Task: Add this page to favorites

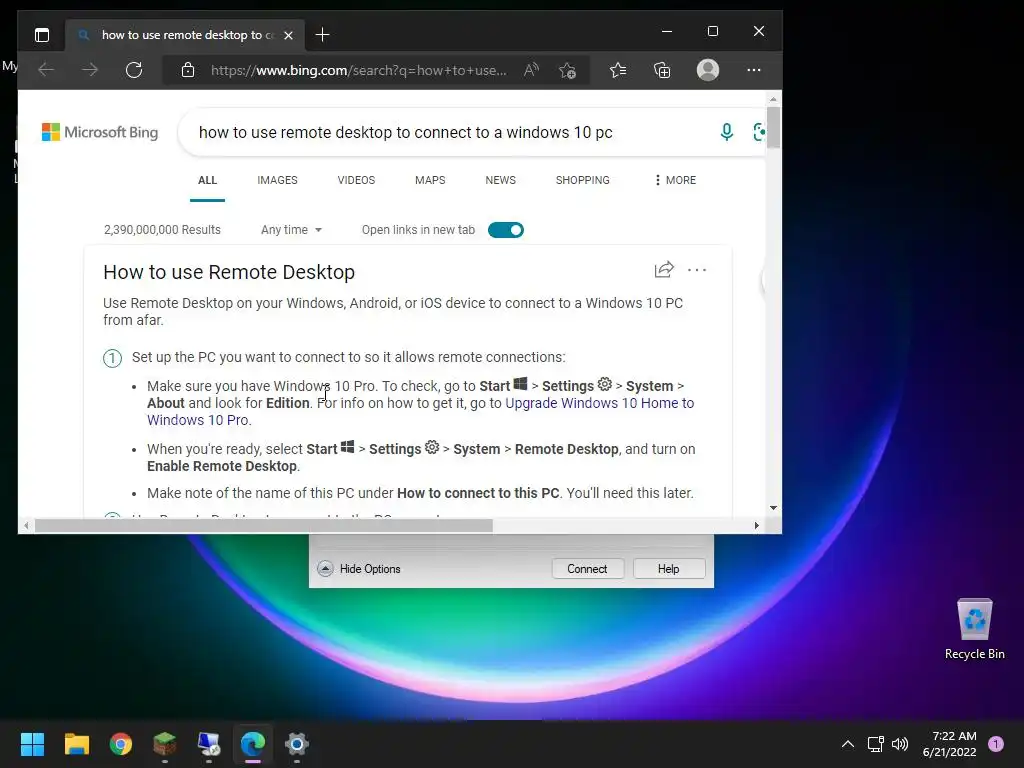Action: point(568,70)
